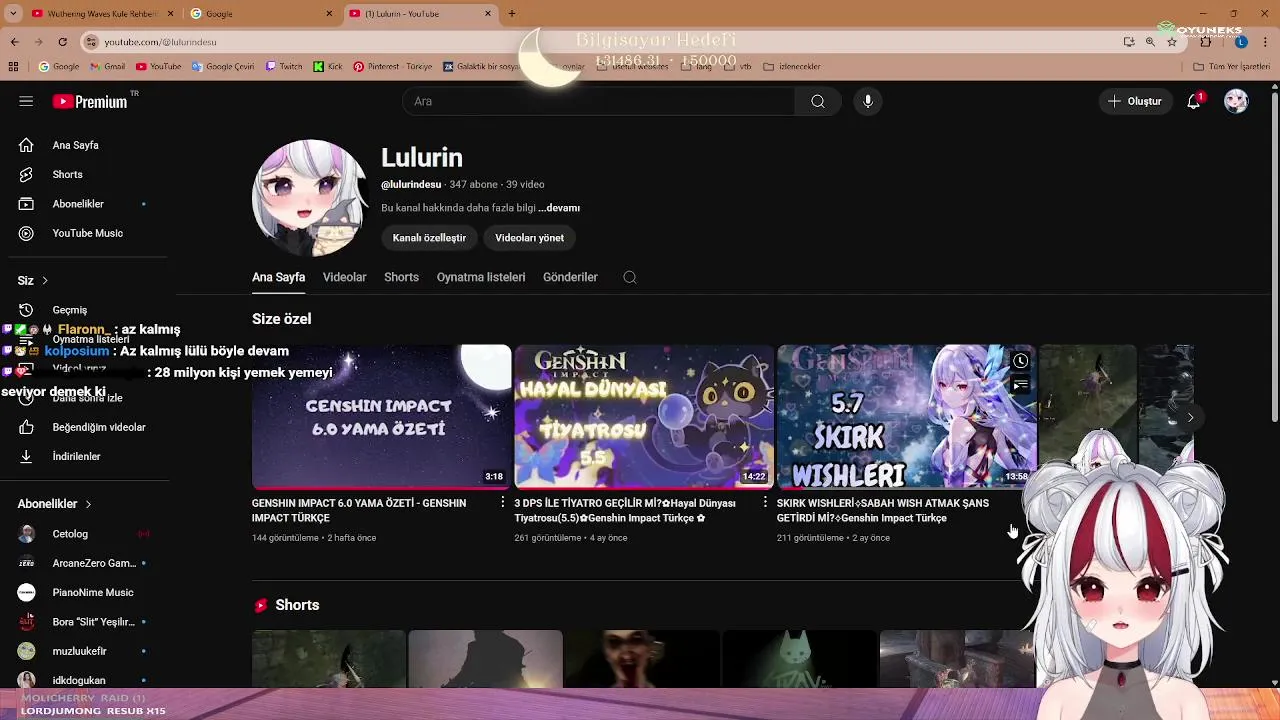Switch to Oynatma listeleri tab
The image size is (1280, 720).
(481, 277)
